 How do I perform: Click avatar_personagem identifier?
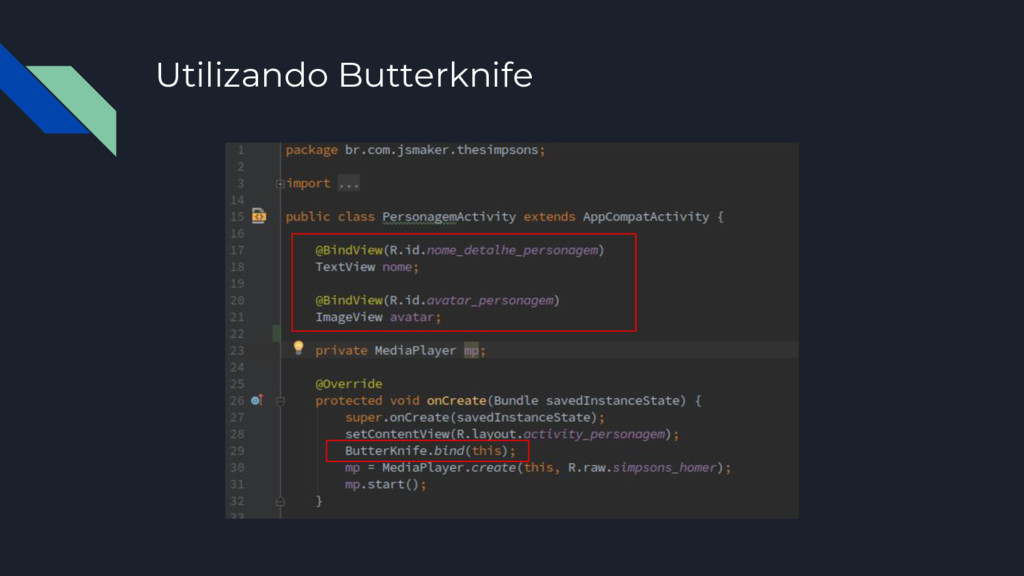[x=490, y=300]
